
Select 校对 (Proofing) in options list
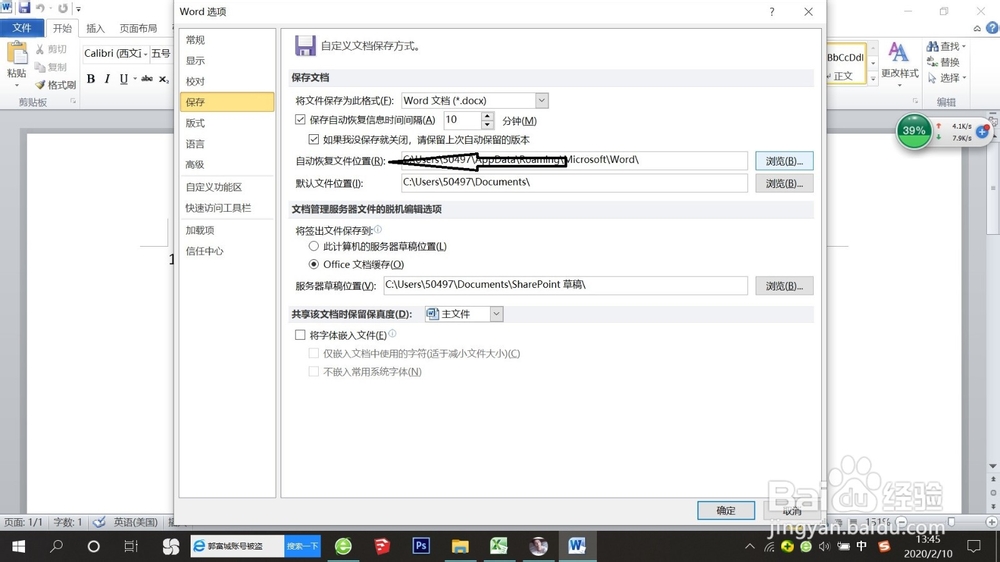227,81
